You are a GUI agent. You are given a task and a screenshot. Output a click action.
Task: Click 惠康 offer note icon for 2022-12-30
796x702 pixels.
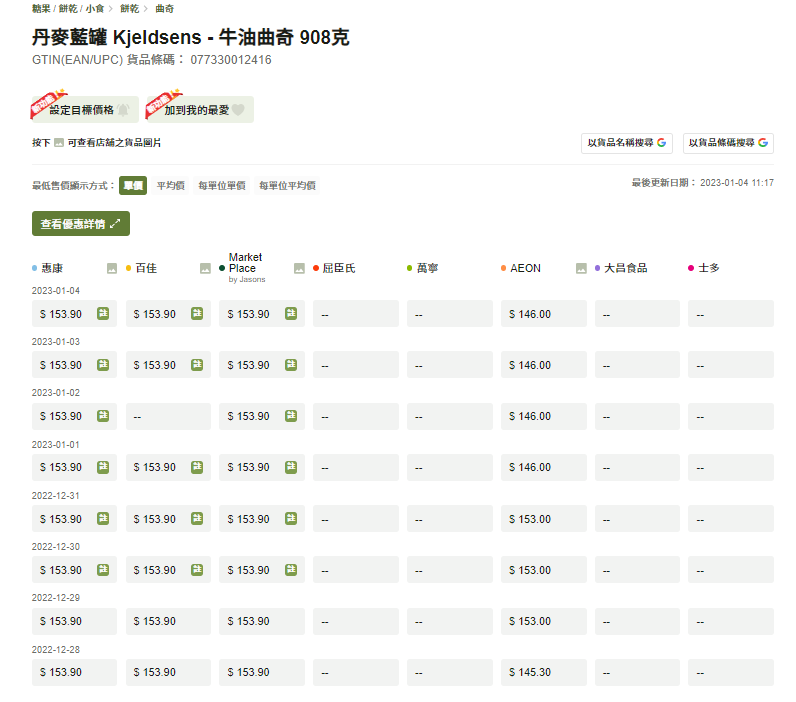coord(103,570)
